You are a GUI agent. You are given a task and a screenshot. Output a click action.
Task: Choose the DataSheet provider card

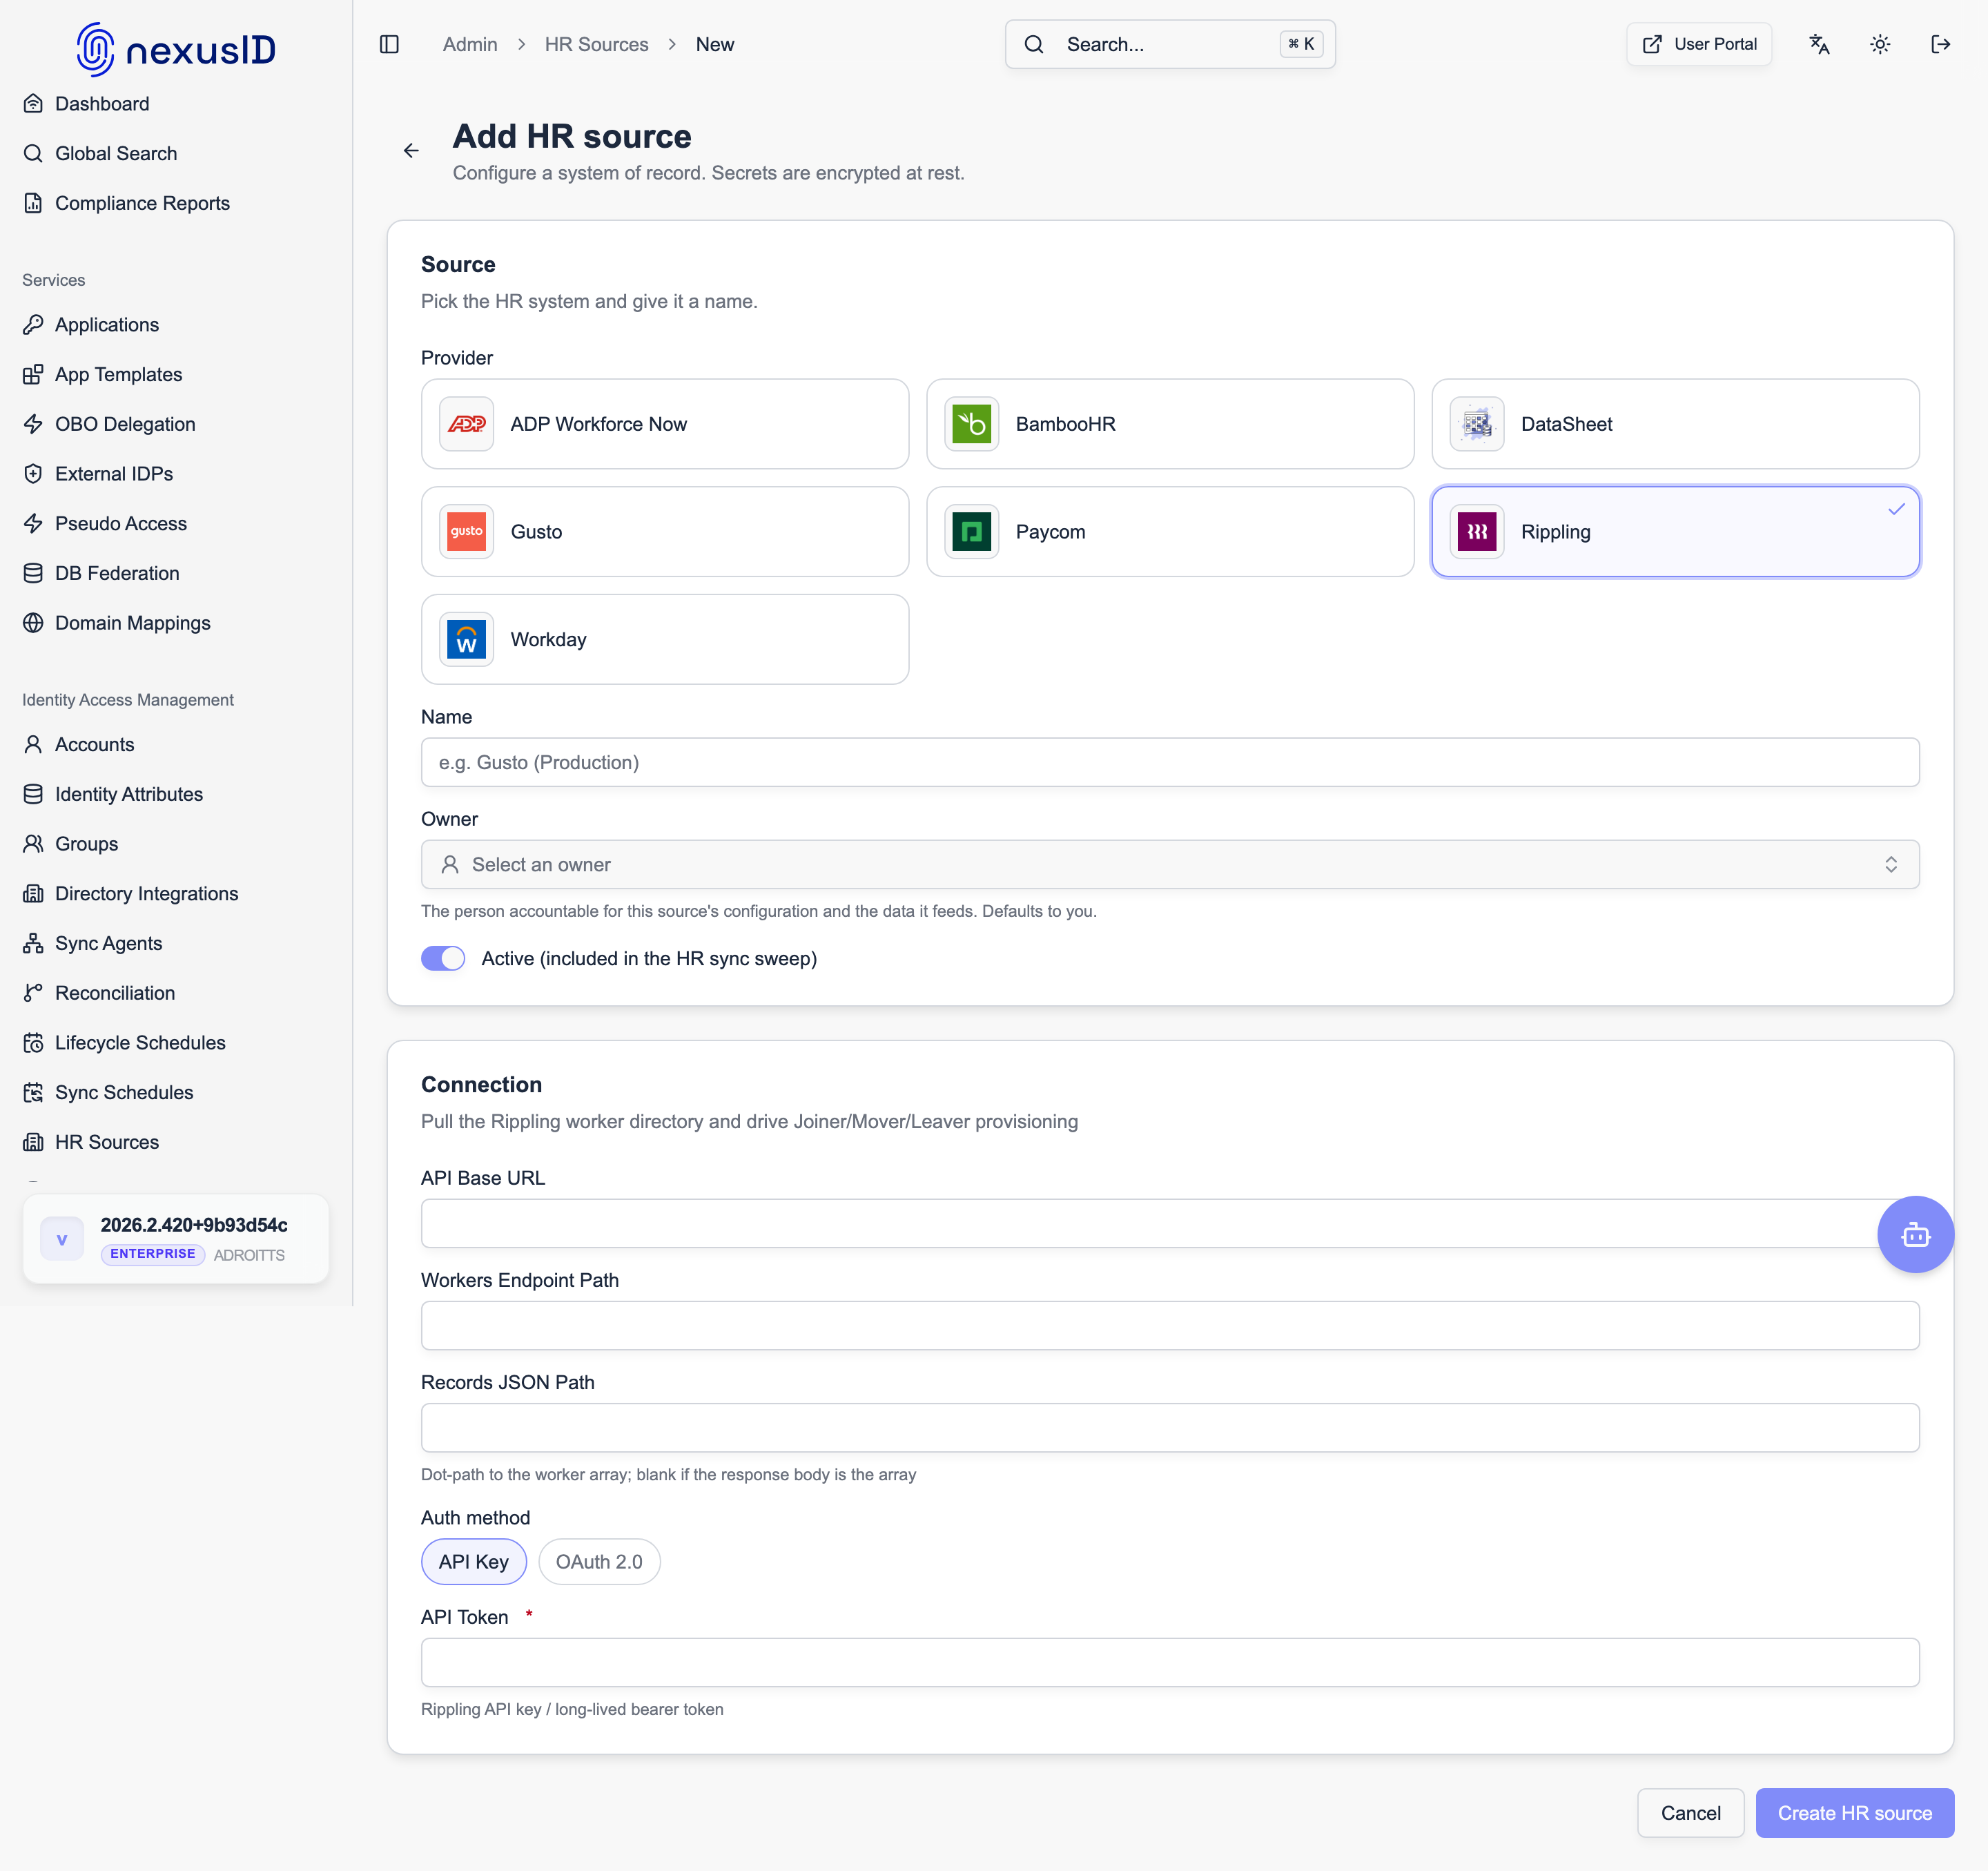[x=1675, y=424]
